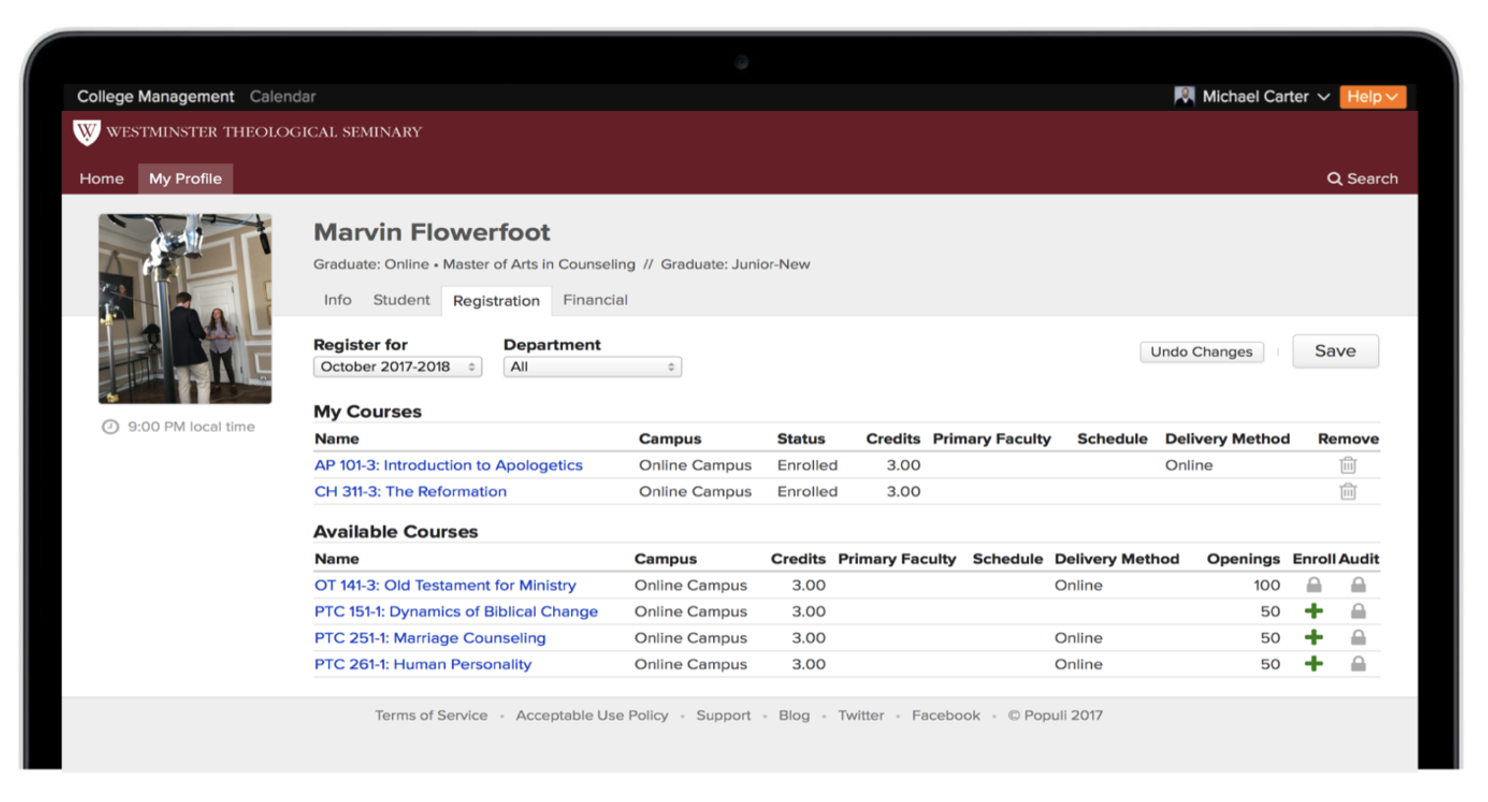Click the Undo Changes button

[1201, 352]
